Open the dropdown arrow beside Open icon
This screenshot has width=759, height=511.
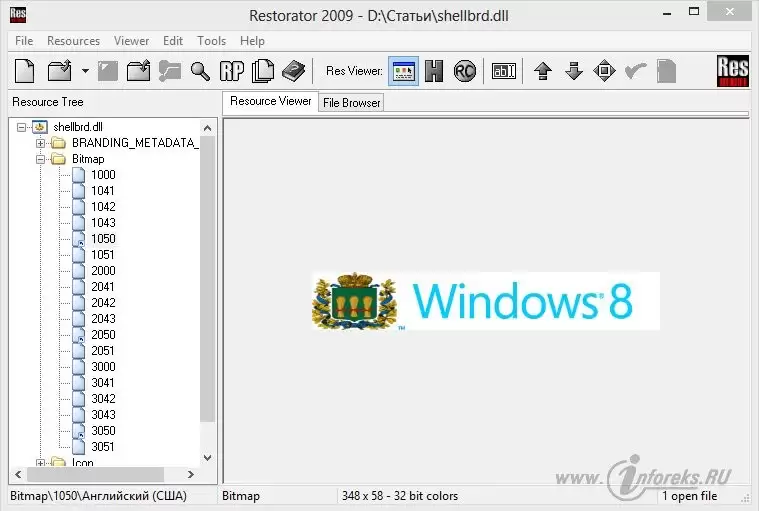click(x=85, y=71)
